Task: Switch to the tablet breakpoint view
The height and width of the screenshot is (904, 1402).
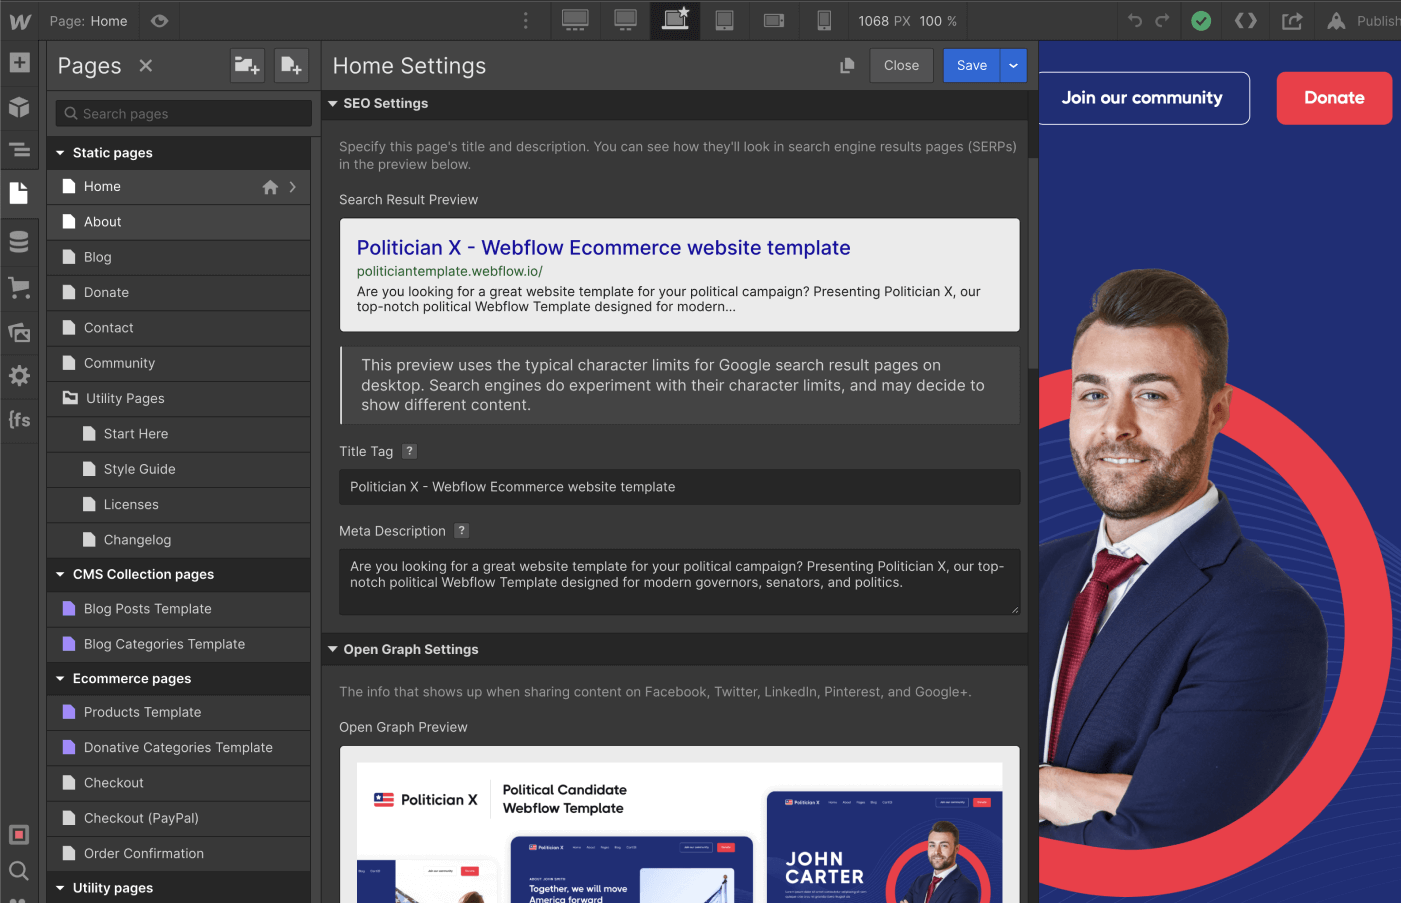Action: 725,20
